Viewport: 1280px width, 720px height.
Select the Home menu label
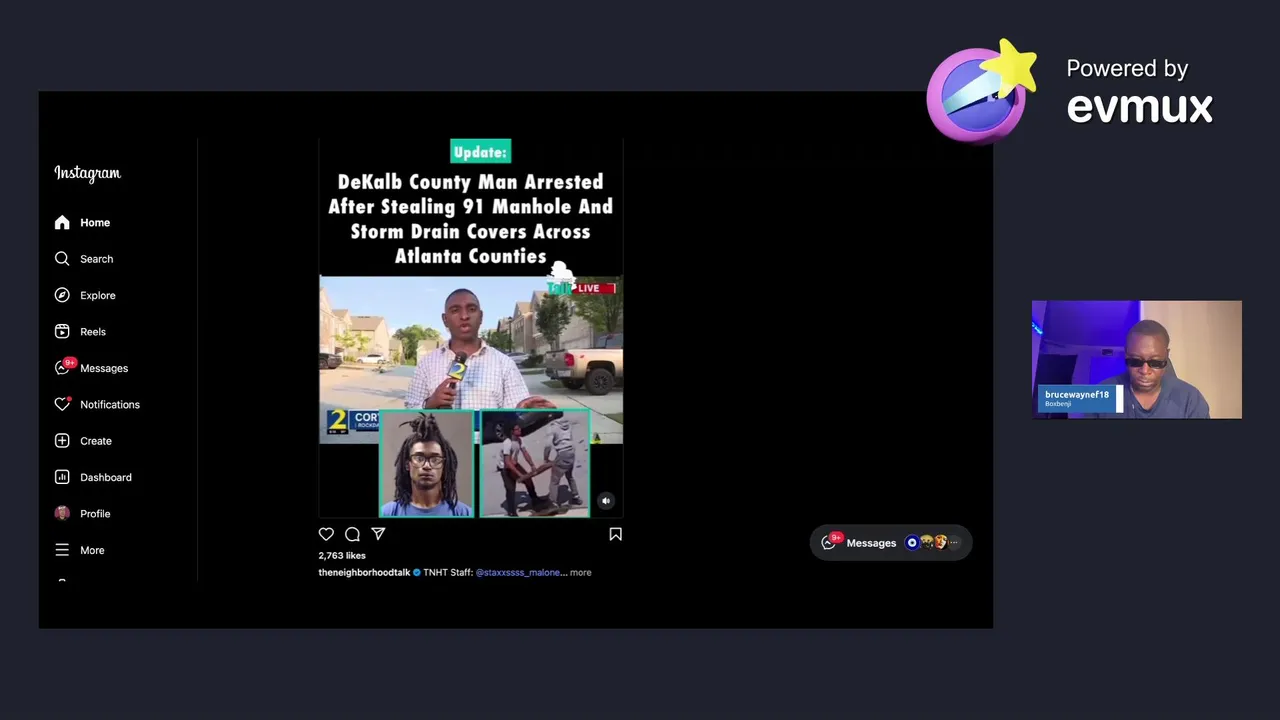coord(95,223)
